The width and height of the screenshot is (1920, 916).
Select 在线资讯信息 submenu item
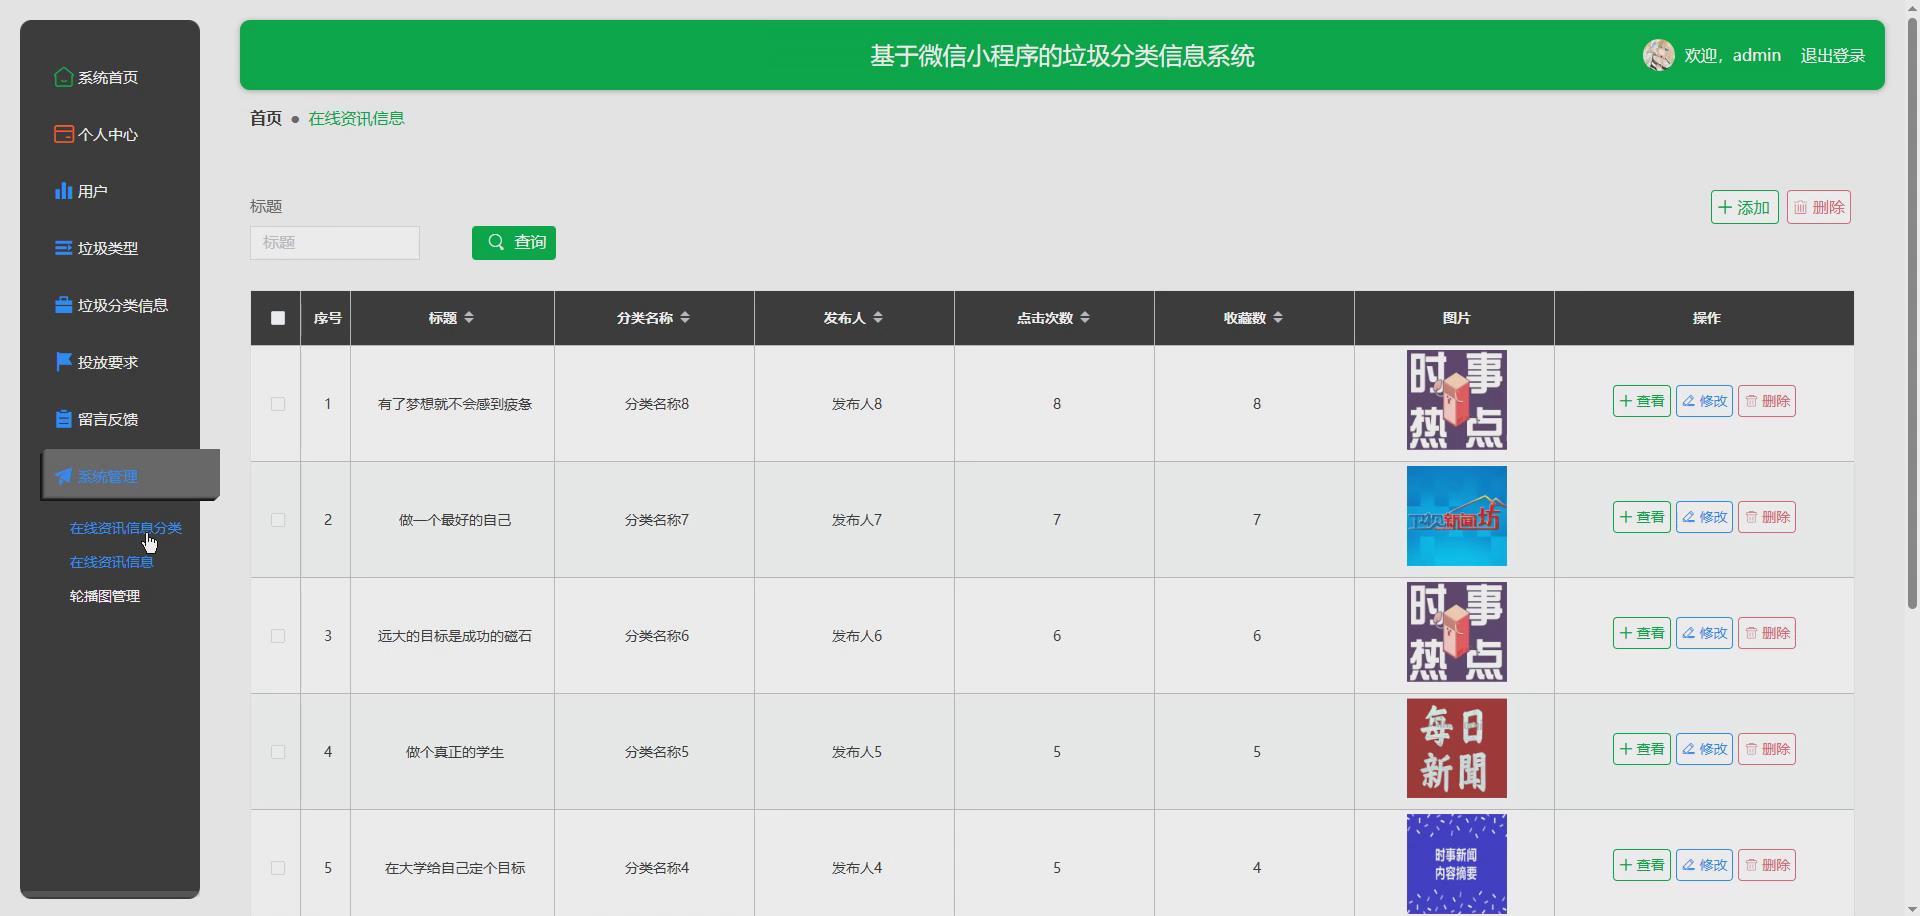click(x=112, y=562)
